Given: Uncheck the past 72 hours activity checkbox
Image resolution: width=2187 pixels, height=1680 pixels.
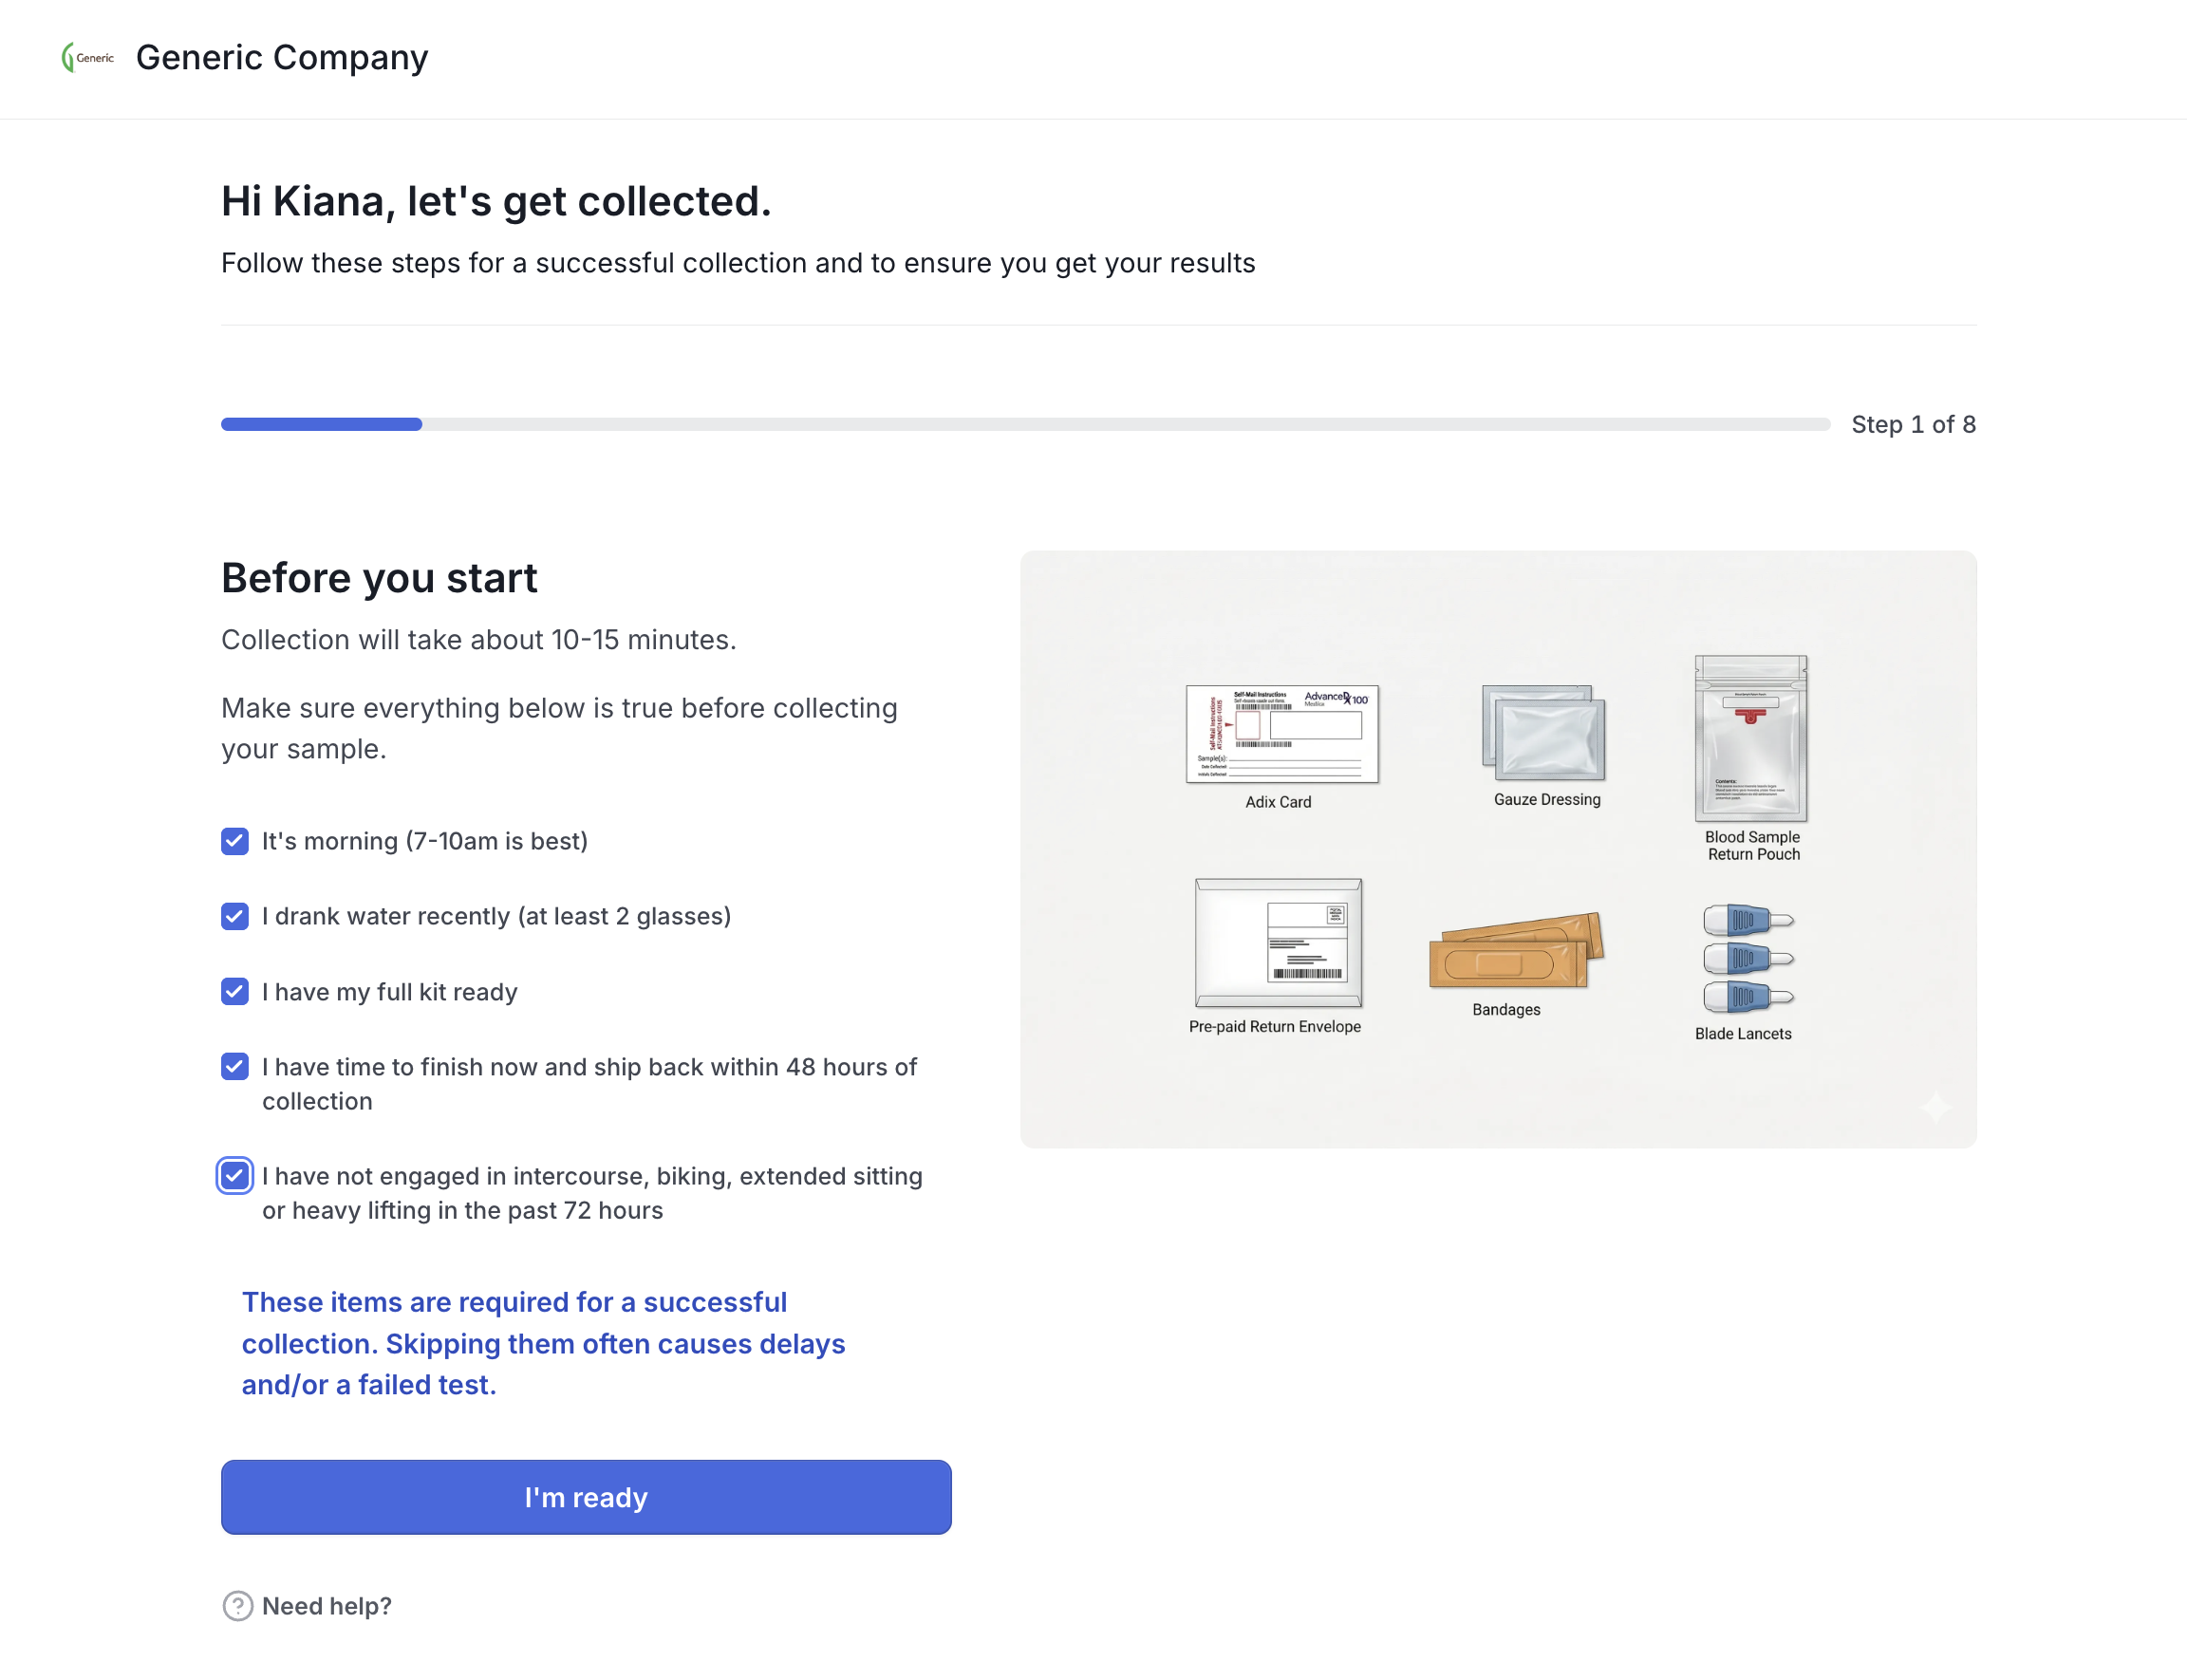Looking at the screenshot, I should point(235,1176).
